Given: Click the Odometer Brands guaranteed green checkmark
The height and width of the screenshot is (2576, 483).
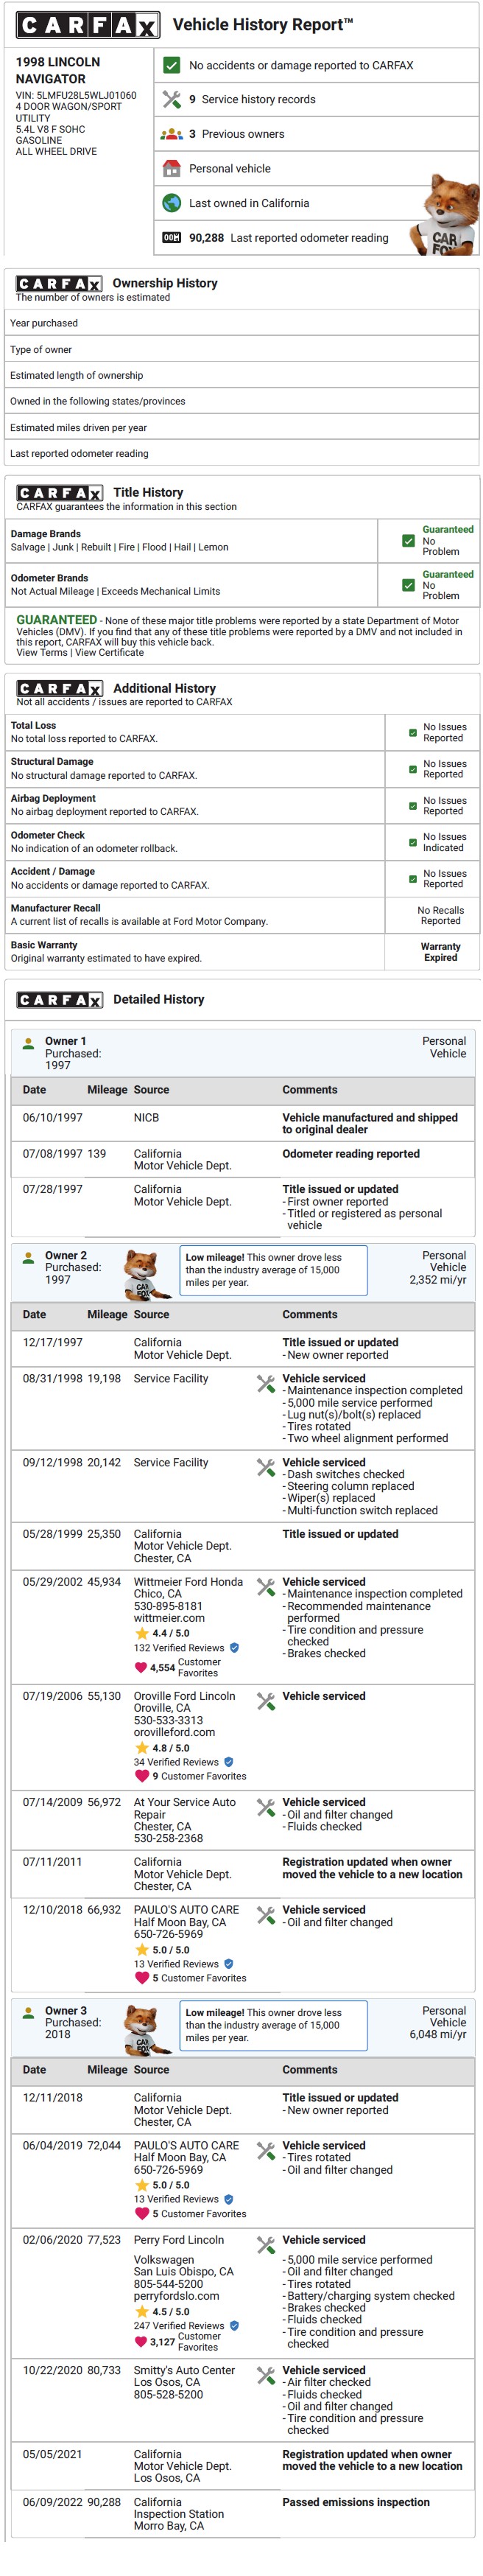Looking at the screenshot, I should point(408,585).
